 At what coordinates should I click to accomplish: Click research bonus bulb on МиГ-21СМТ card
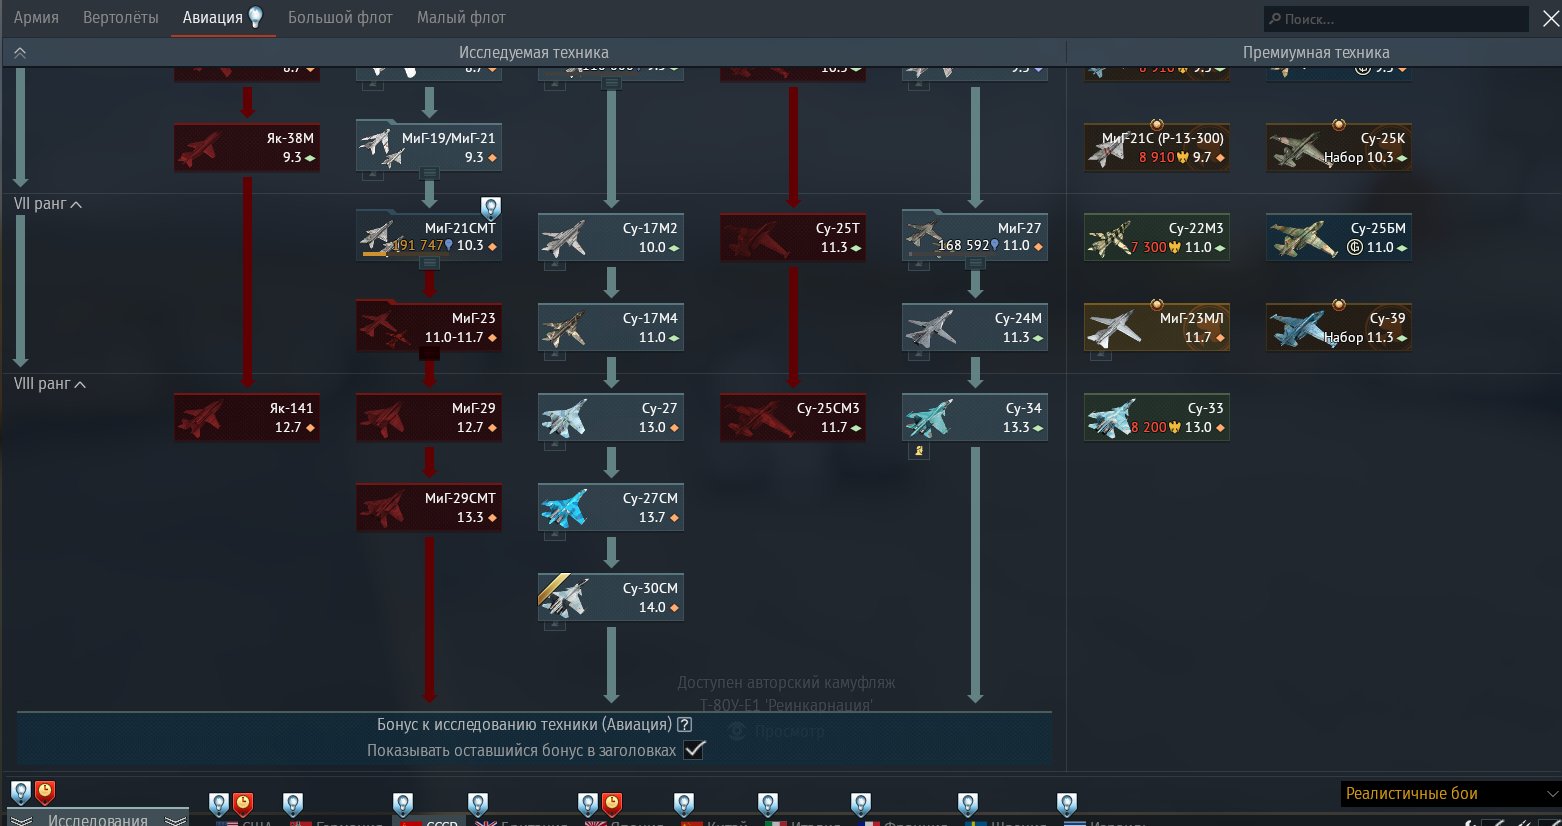(x=491, y=208)
